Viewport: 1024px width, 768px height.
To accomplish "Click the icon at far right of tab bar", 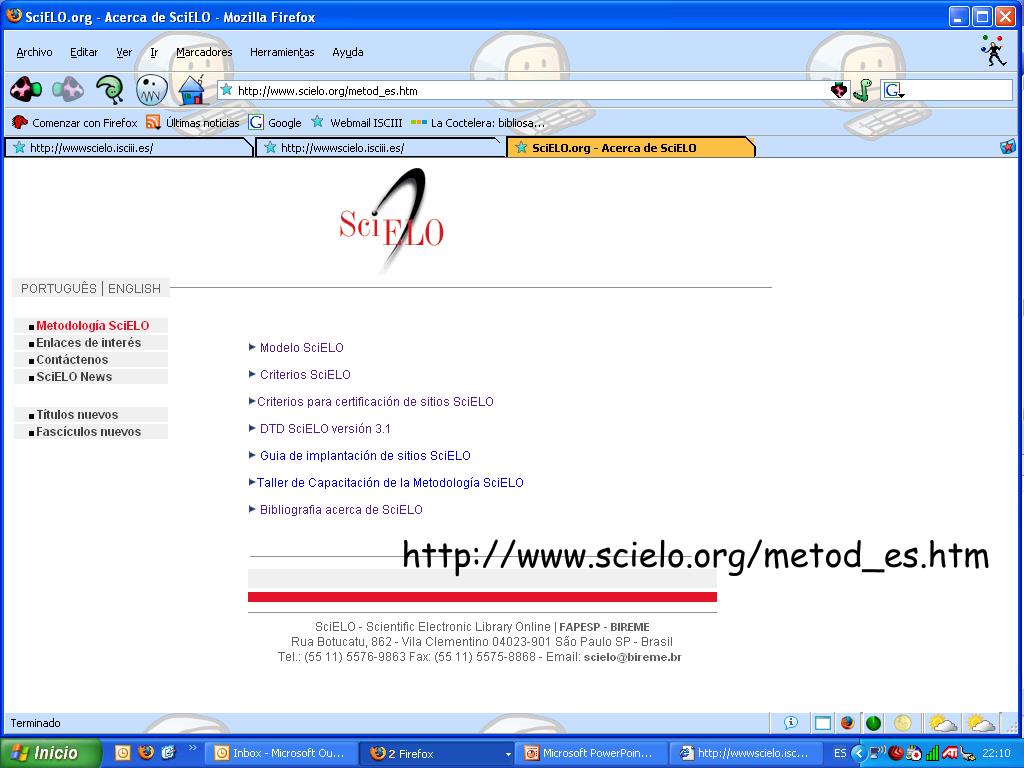I will pyautogui.click(x=1008, y=147).
